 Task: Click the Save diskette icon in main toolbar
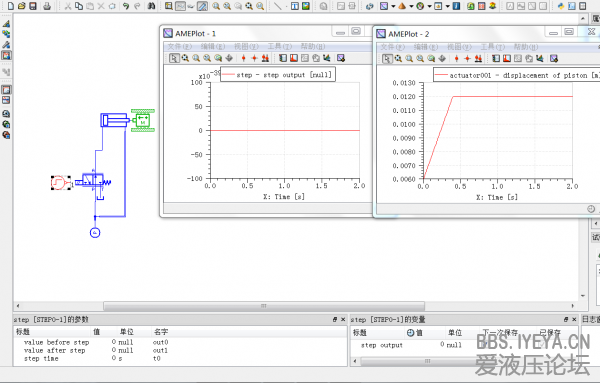tap(33, 6)
